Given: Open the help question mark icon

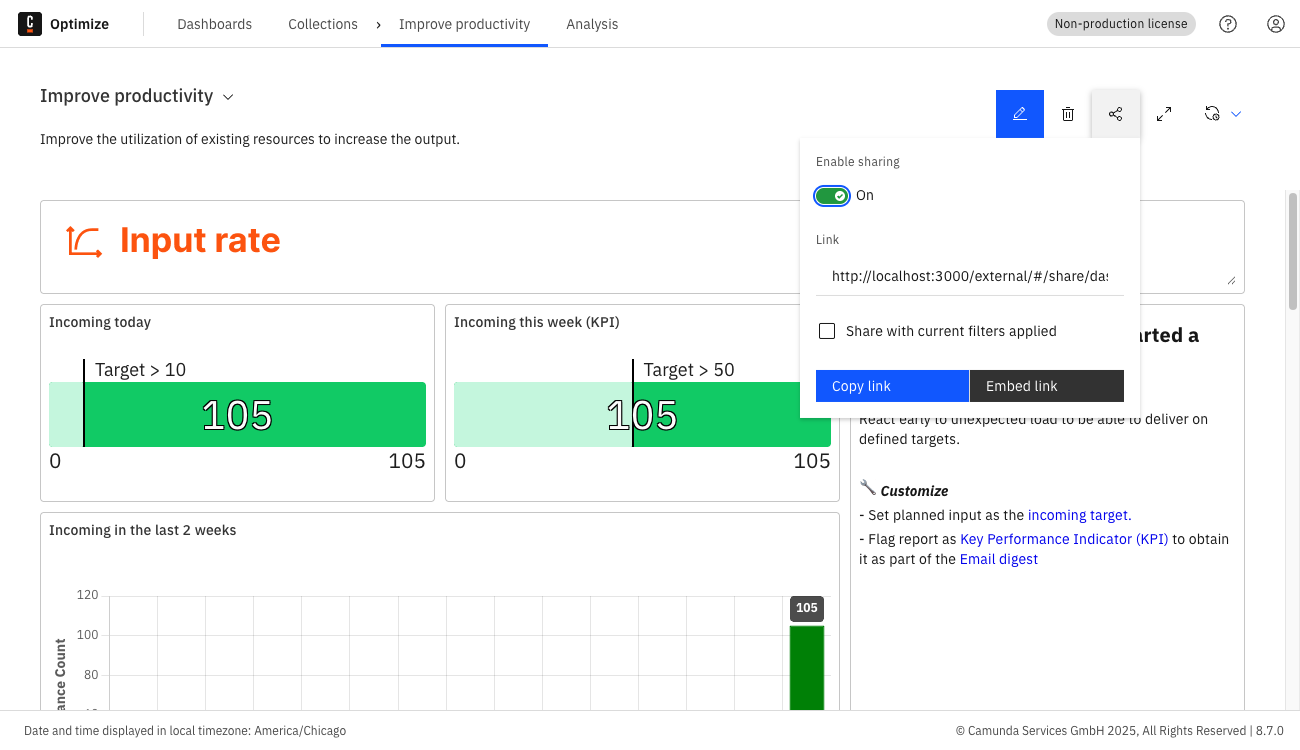Looking at the screenshot, I should coord(1228,24).
